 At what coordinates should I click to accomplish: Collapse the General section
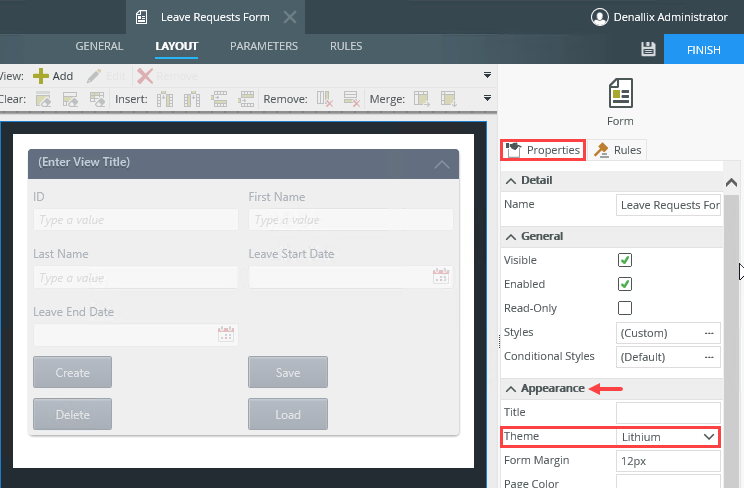pos(511,237)
